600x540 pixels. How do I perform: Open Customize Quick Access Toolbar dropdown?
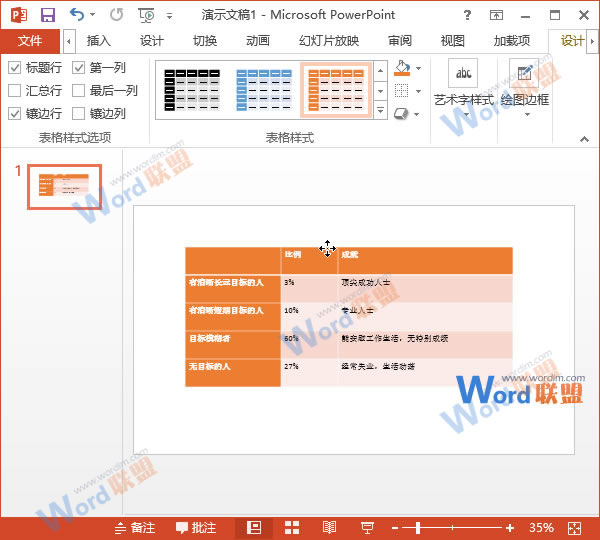(x=170, y=16)
